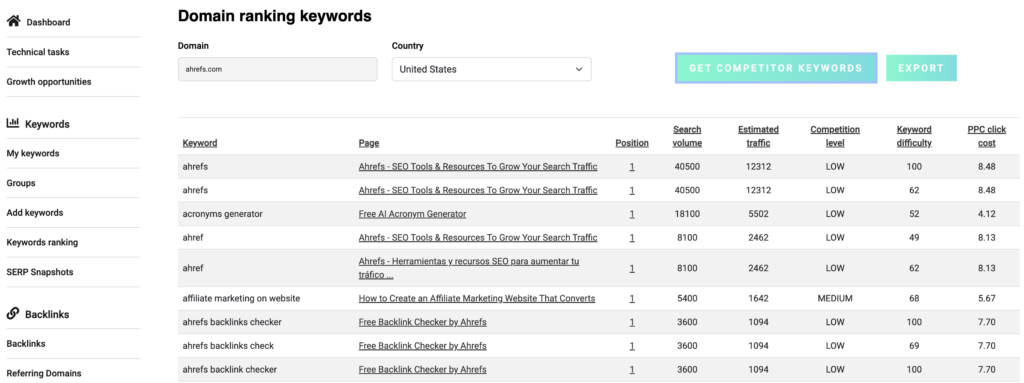Select the 'ahrefs backlinks check' keyword cell

(228, 346)
